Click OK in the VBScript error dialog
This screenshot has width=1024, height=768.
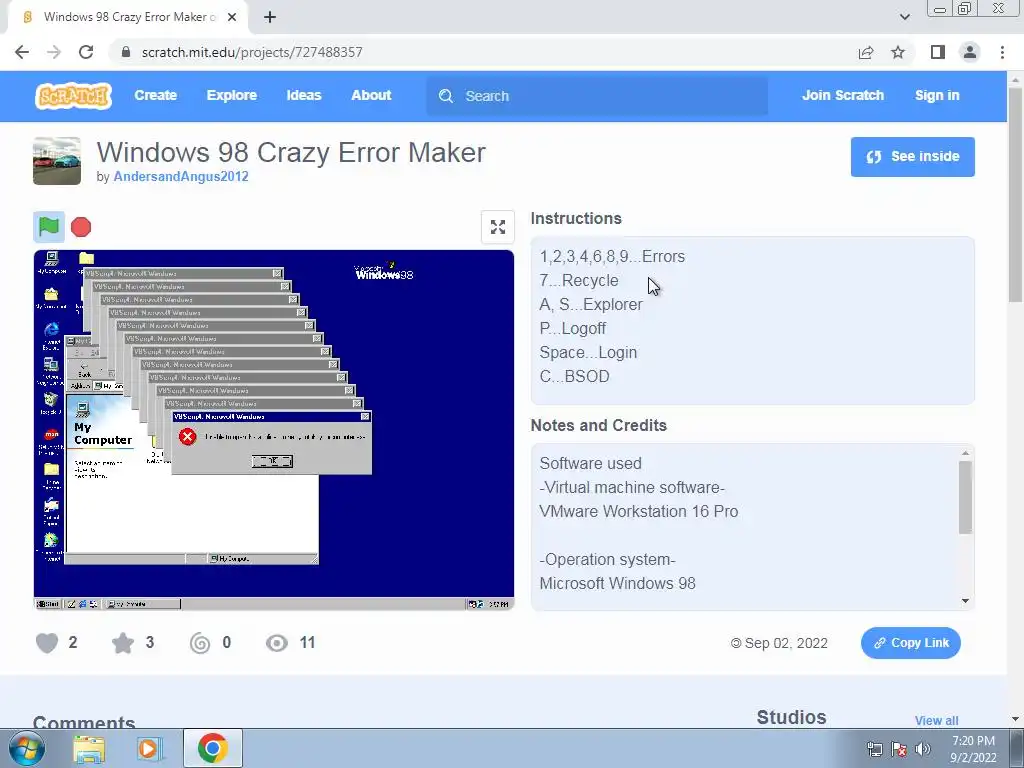click(x=272, y=461)
